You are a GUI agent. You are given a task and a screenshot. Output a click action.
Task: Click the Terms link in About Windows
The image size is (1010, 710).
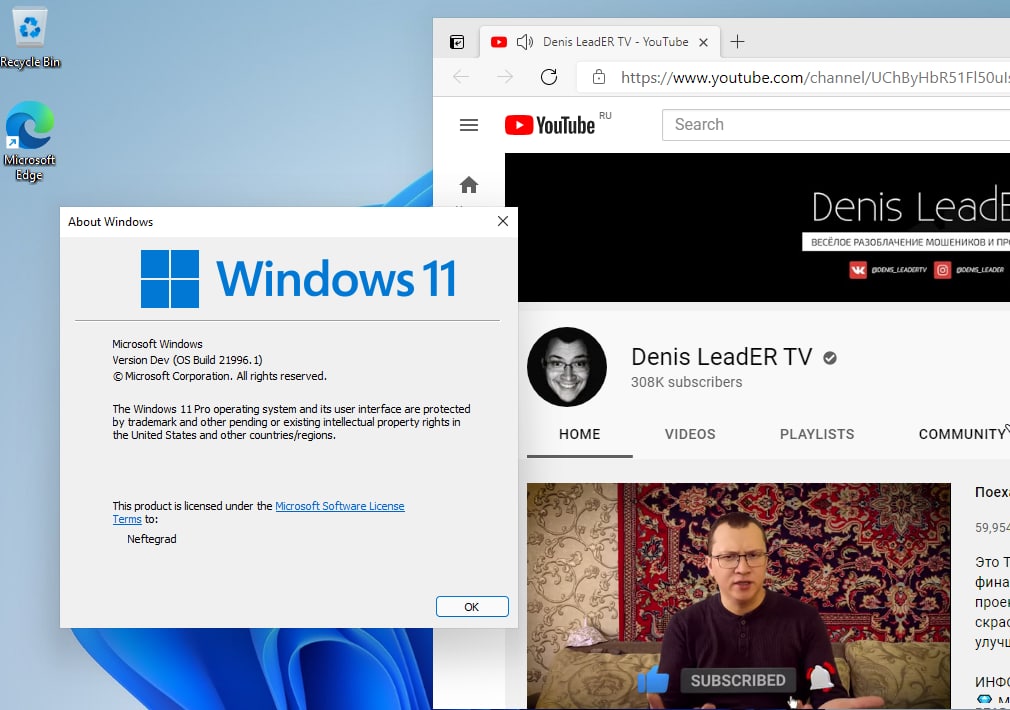pos(127,519)
